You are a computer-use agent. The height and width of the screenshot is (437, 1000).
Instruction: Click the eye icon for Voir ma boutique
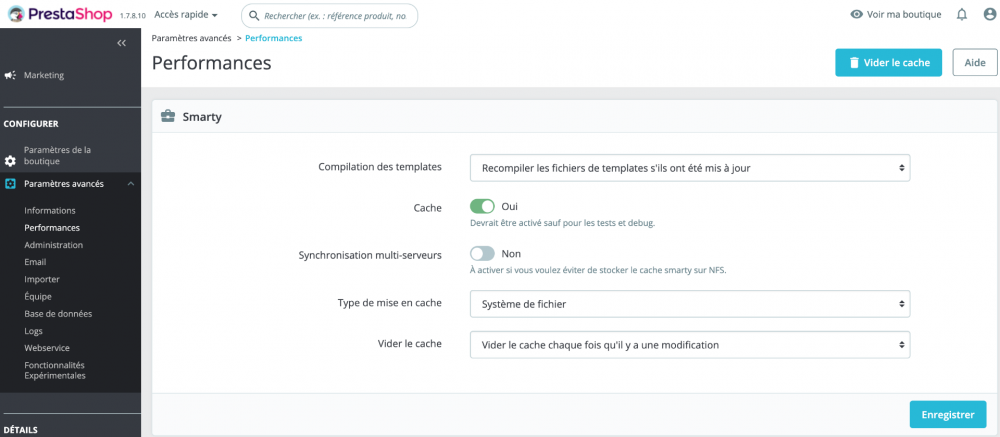point(856,15)
